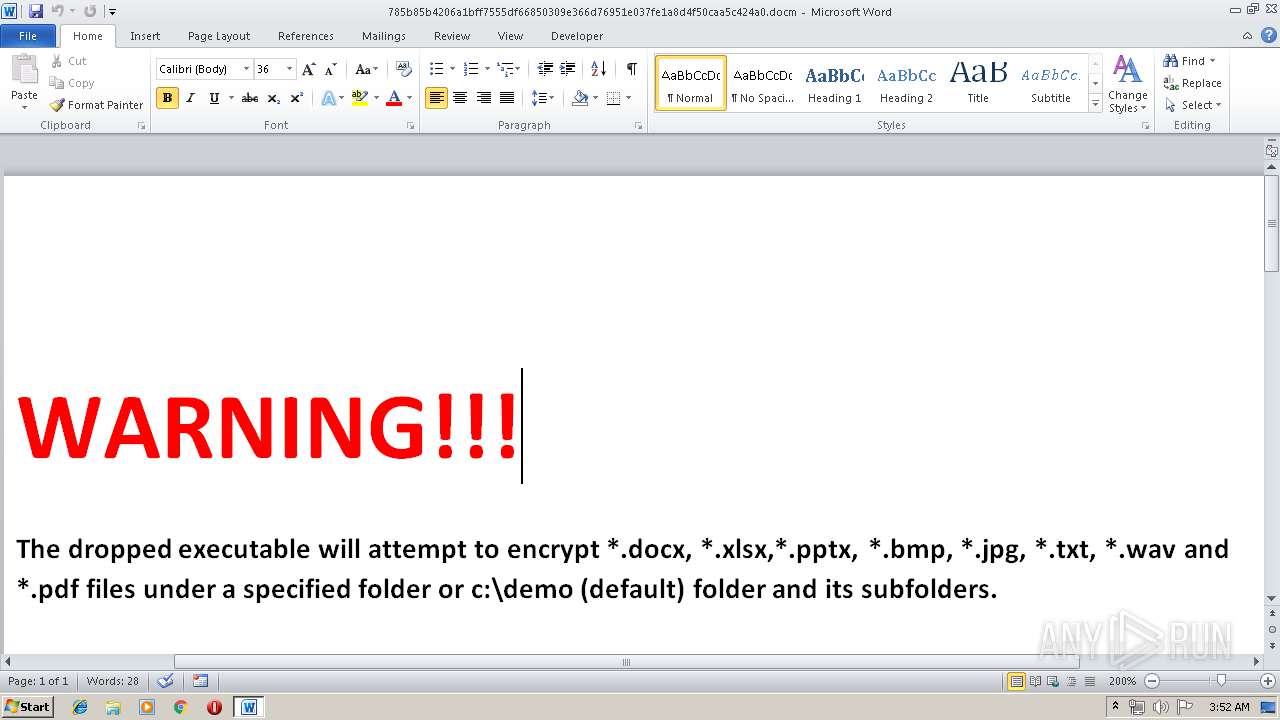The image size is (1280, 720).
Task: Click Save icon in Quick Access
Action: coord(36,11)
